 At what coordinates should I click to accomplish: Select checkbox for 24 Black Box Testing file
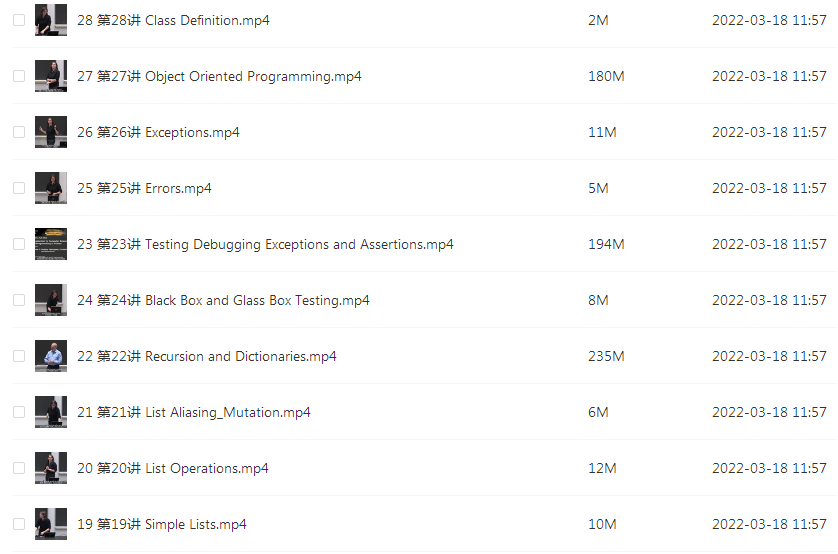[x=19, y=300]
